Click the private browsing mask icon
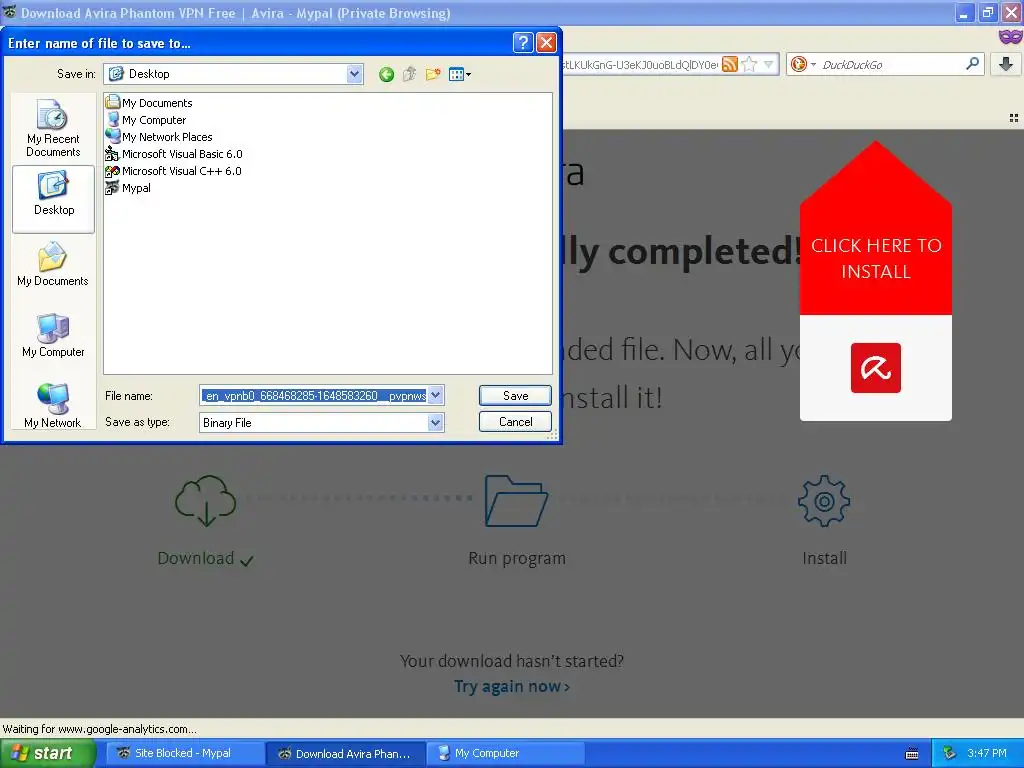Screen dimensions: 1024x768 pyautogui.click(x=1010, y=37)
